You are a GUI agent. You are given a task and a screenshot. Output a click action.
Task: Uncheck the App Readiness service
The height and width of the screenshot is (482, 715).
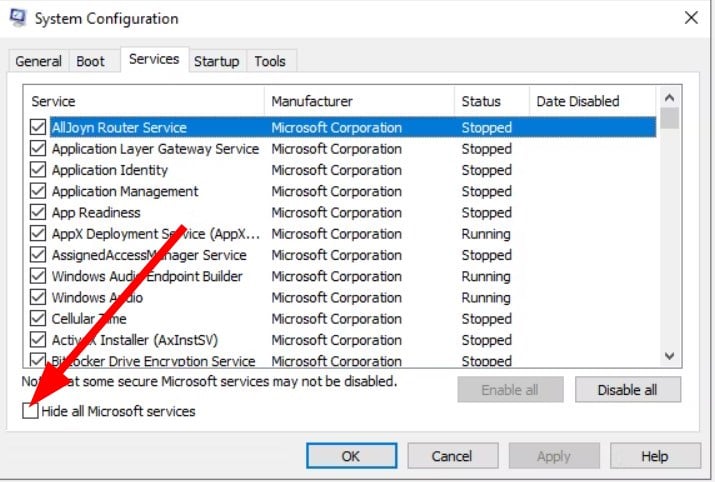[x=38, y=213]
